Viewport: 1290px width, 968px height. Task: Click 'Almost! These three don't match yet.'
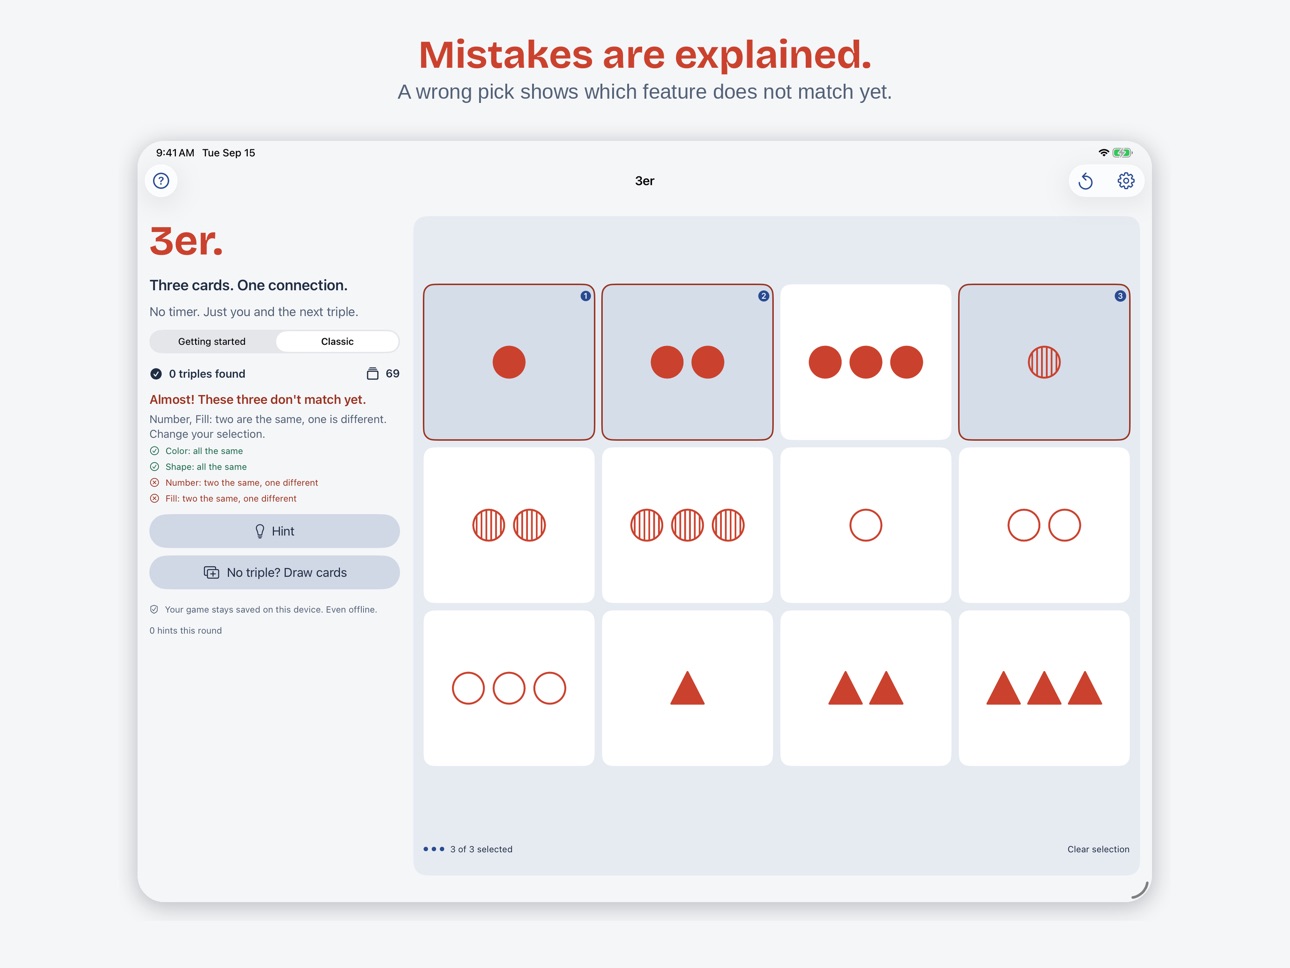(258, 399)
